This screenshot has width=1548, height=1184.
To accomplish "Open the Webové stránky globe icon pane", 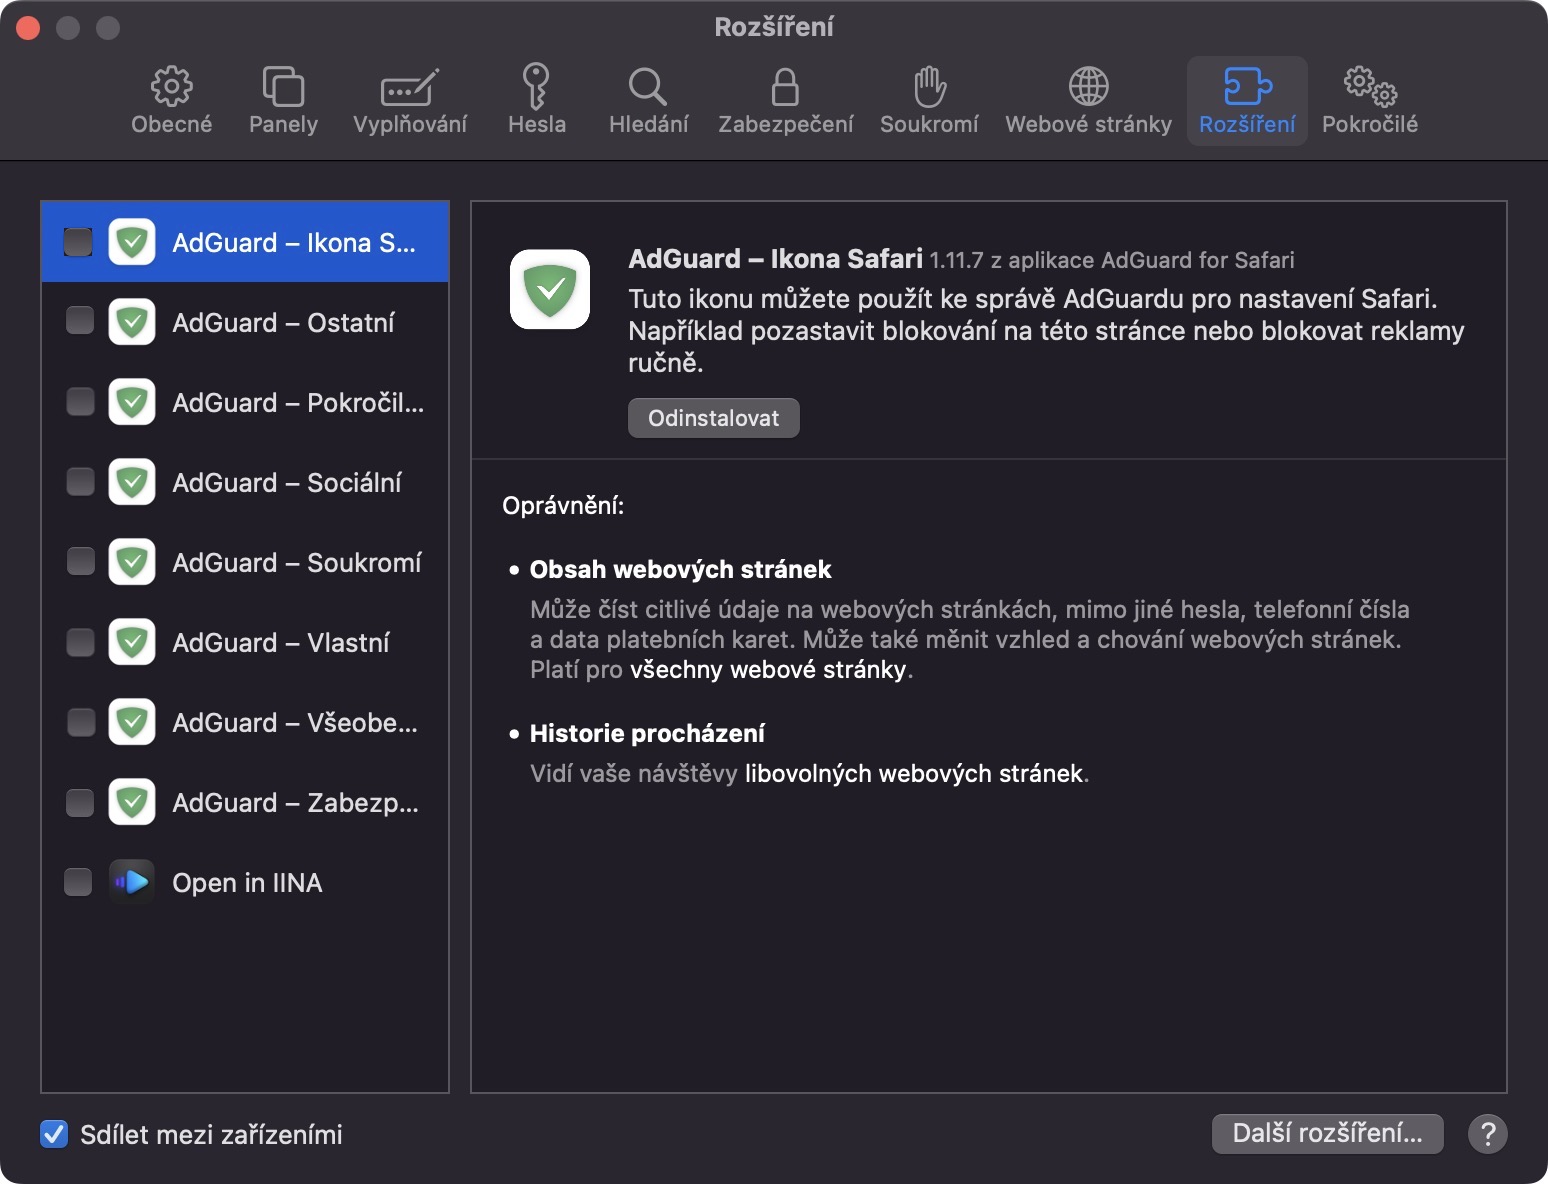I will (1088, 100).
